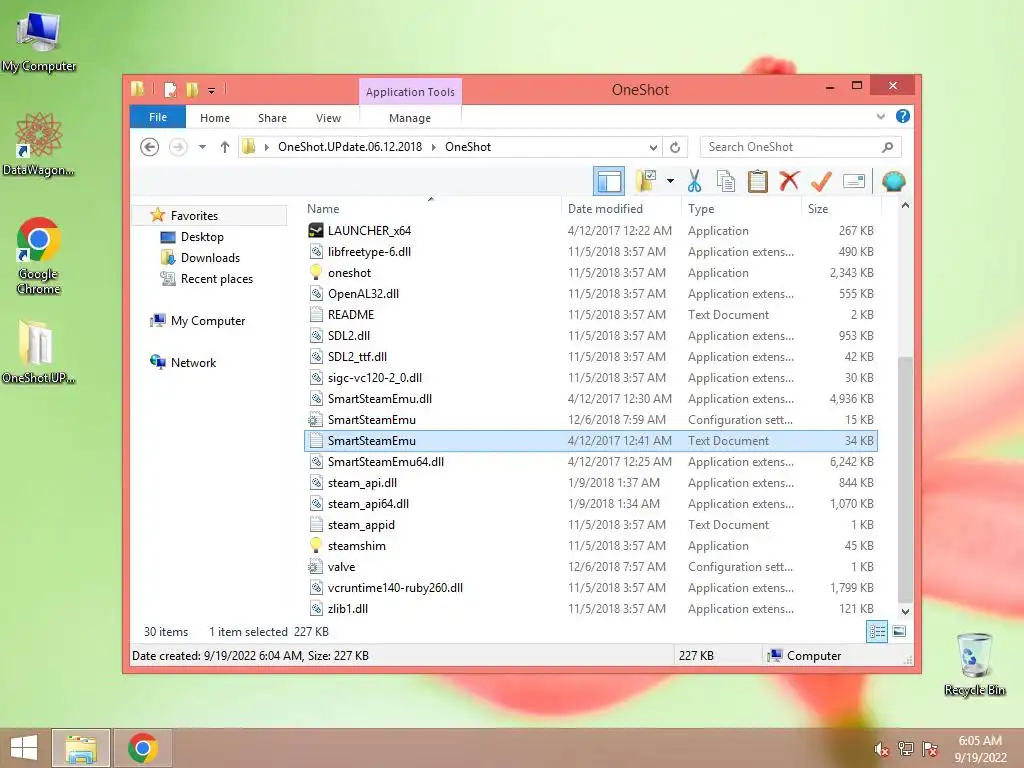Click the Back navigation arrow

150,147
